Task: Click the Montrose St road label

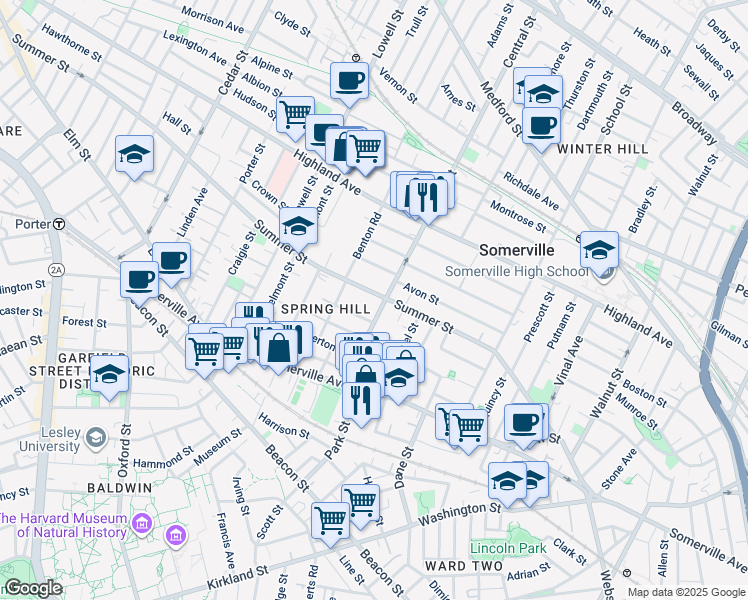Action: [518, 217]
